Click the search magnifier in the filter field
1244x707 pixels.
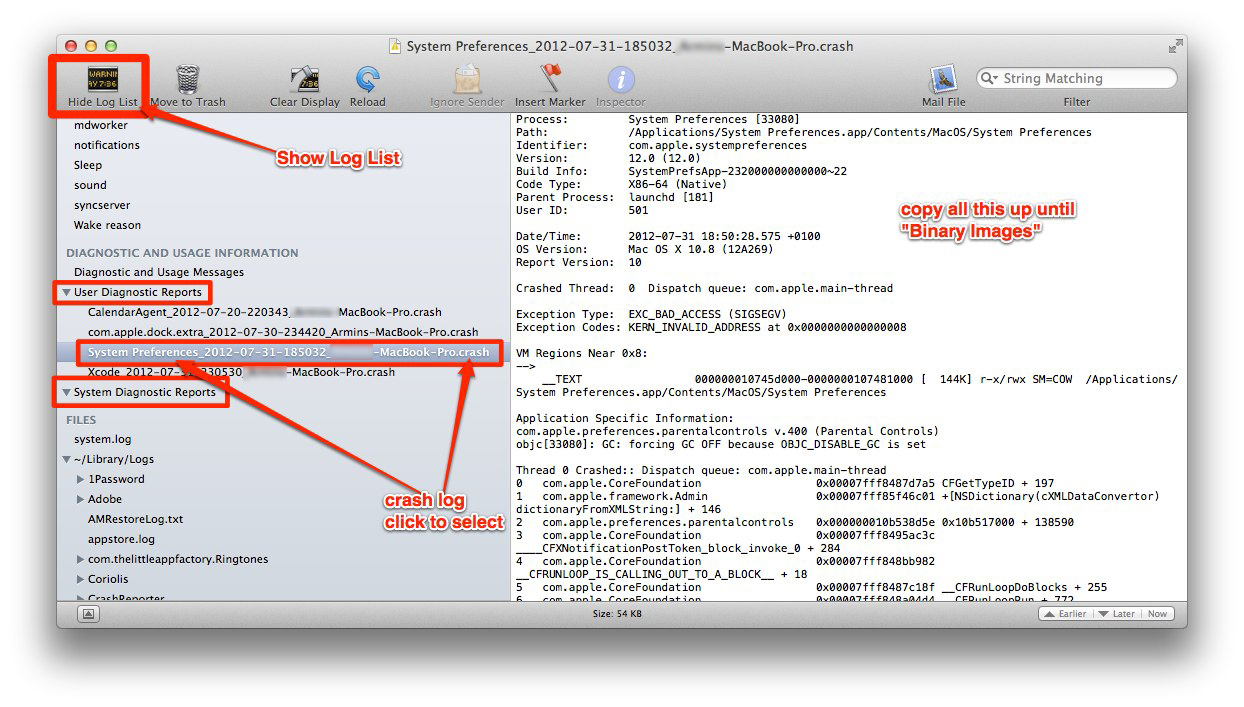(x=989, y=78)
